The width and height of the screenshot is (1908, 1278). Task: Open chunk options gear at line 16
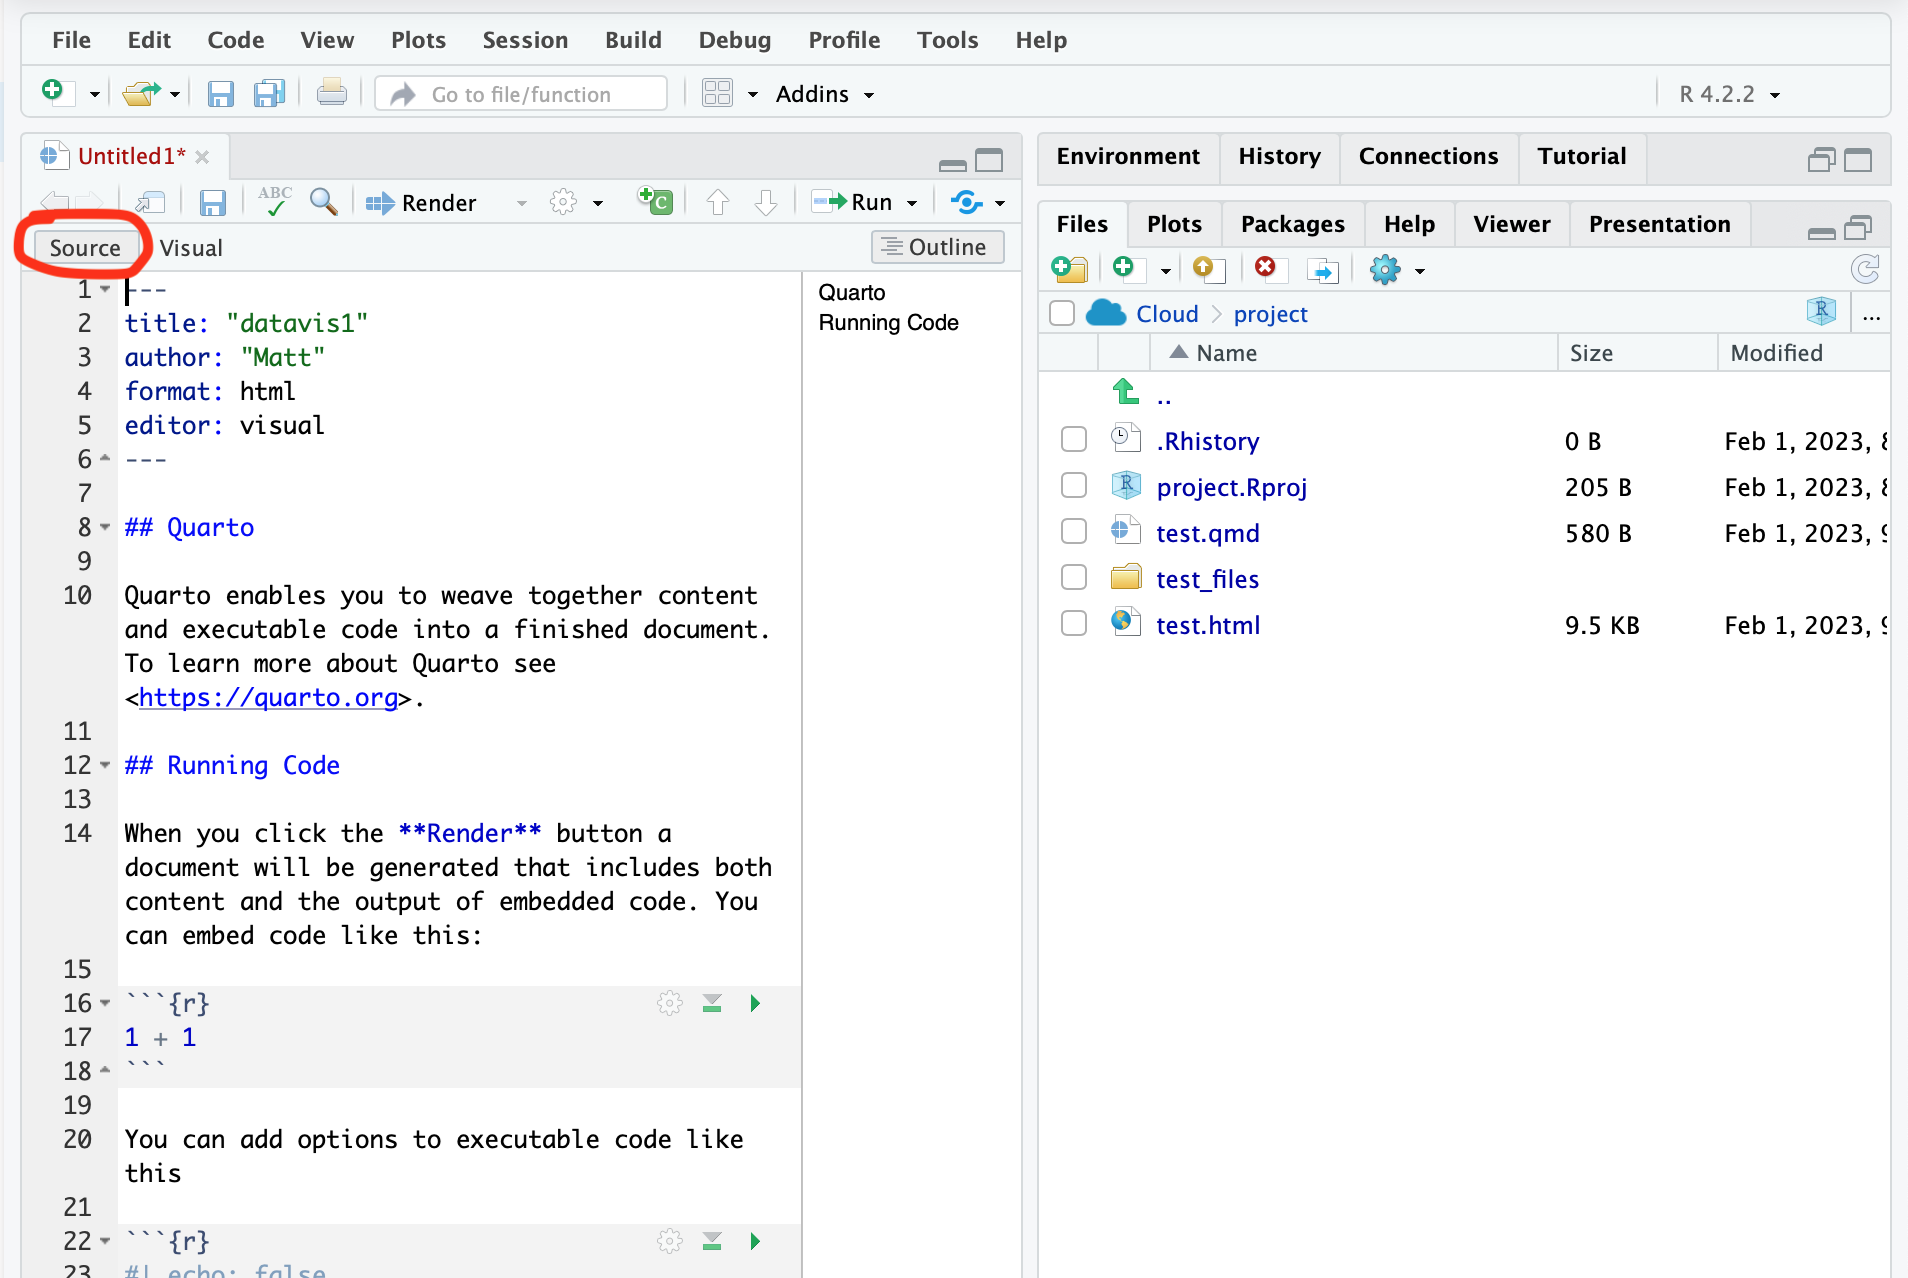click(670, 1003)
